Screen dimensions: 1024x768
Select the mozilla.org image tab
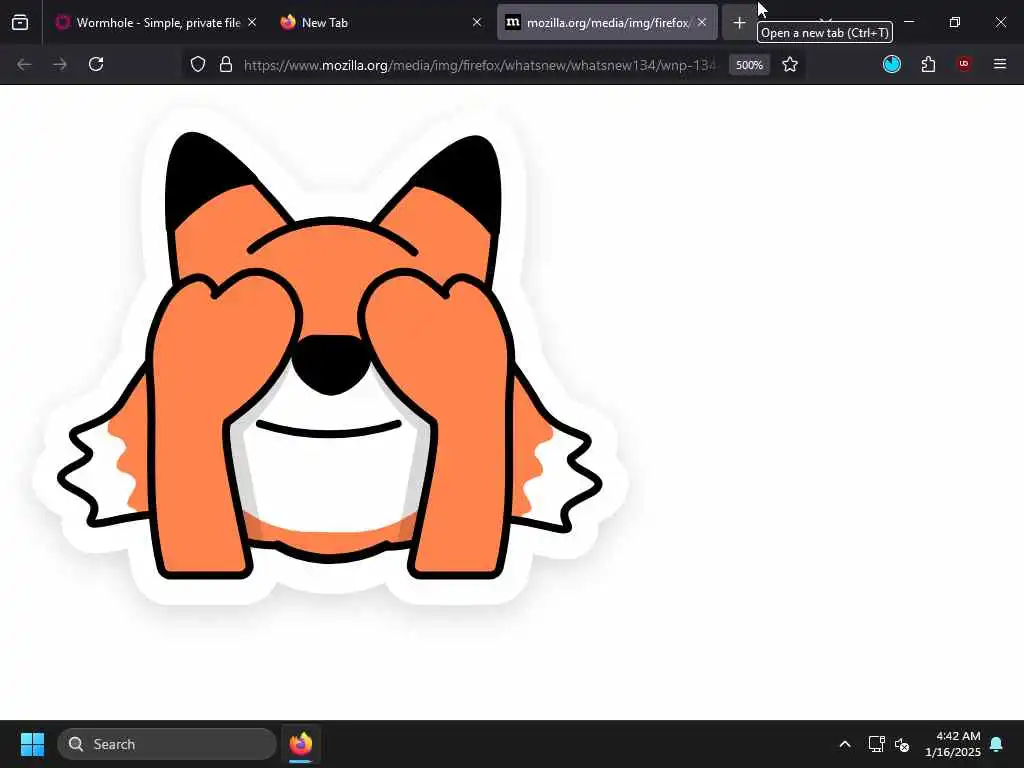607,23
